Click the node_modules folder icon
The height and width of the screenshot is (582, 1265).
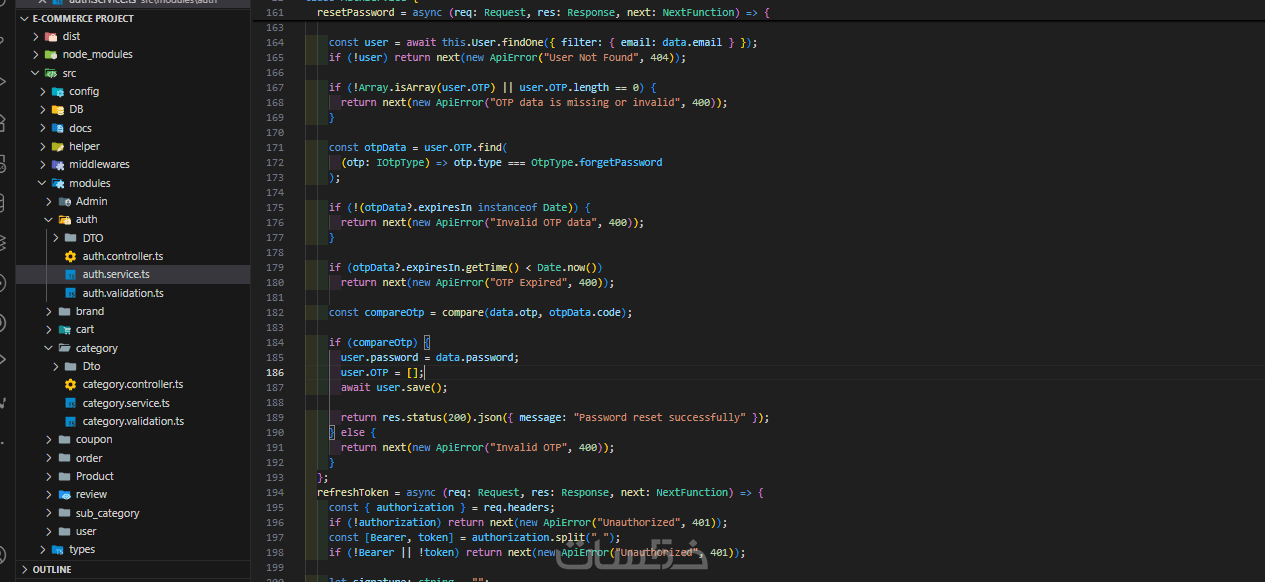51,54
